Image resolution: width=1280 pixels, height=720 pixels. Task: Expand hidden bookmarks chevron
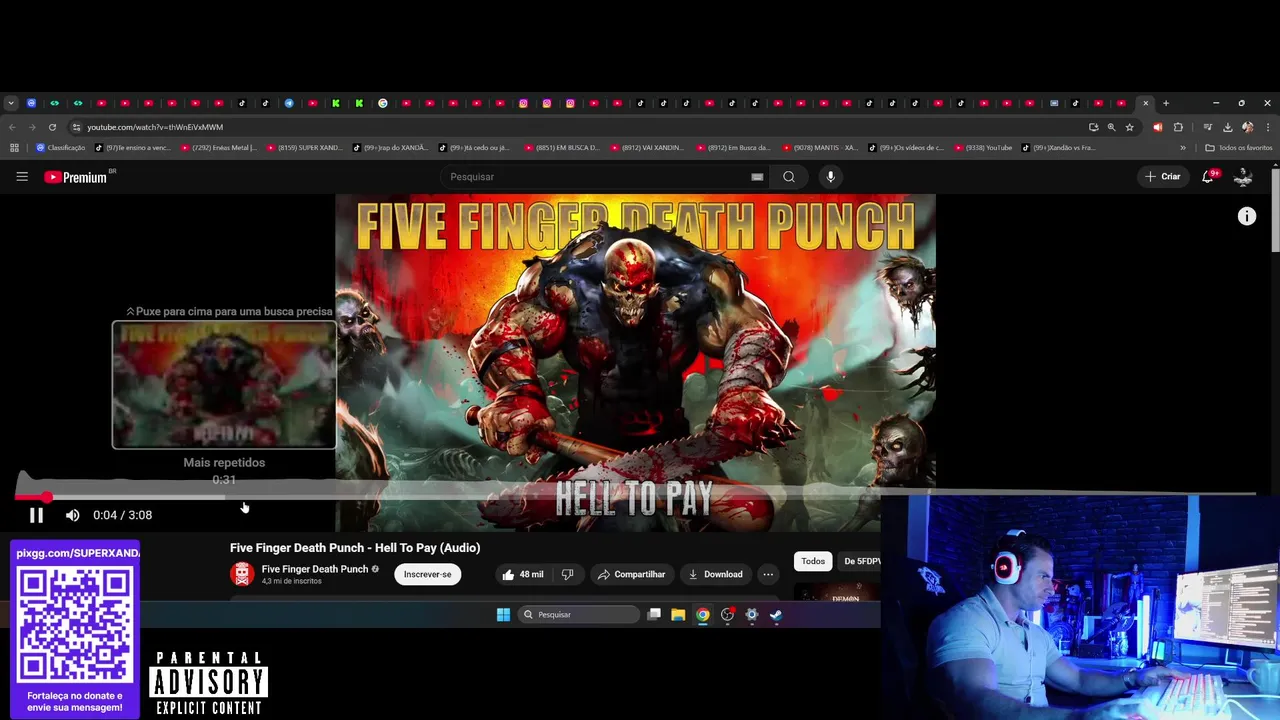point(1183,148)
